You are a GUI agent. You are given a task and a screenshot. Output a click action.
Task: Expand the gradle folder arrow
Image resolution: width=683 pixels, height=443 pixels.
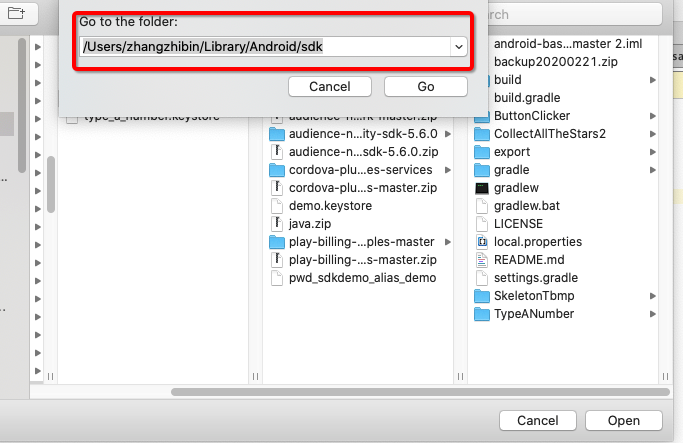[653, 170]
